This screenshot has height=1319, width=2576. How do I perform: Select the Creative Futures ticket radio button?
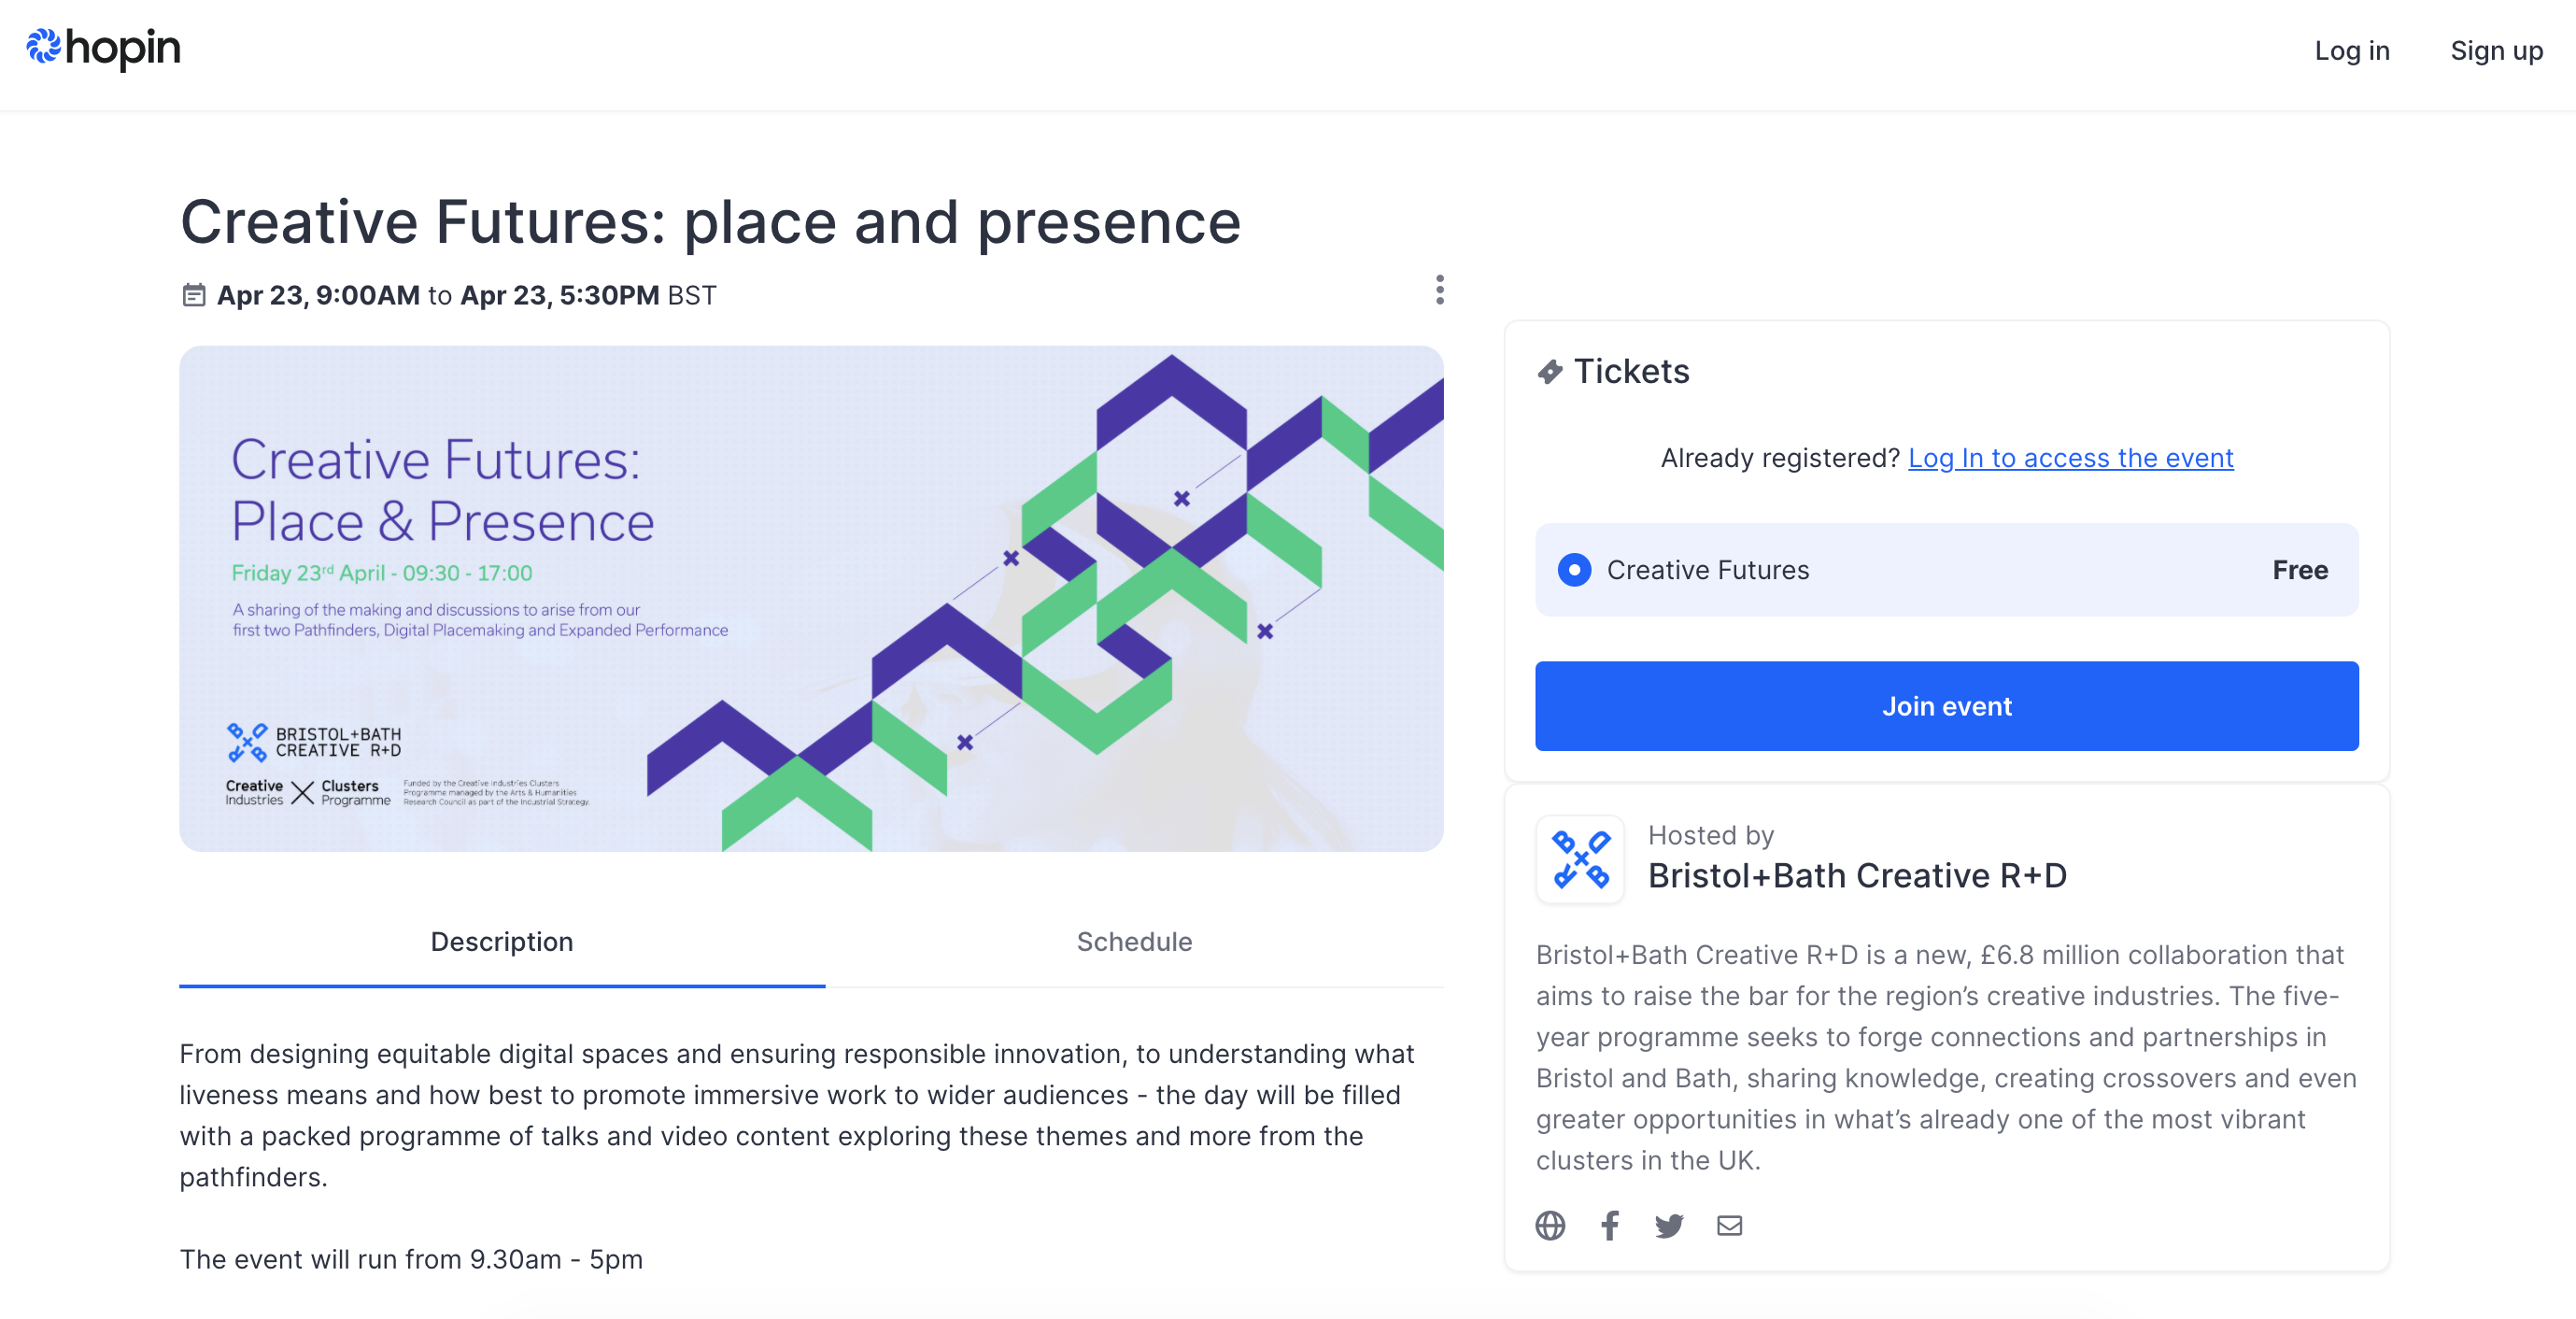click(1574, 570)
